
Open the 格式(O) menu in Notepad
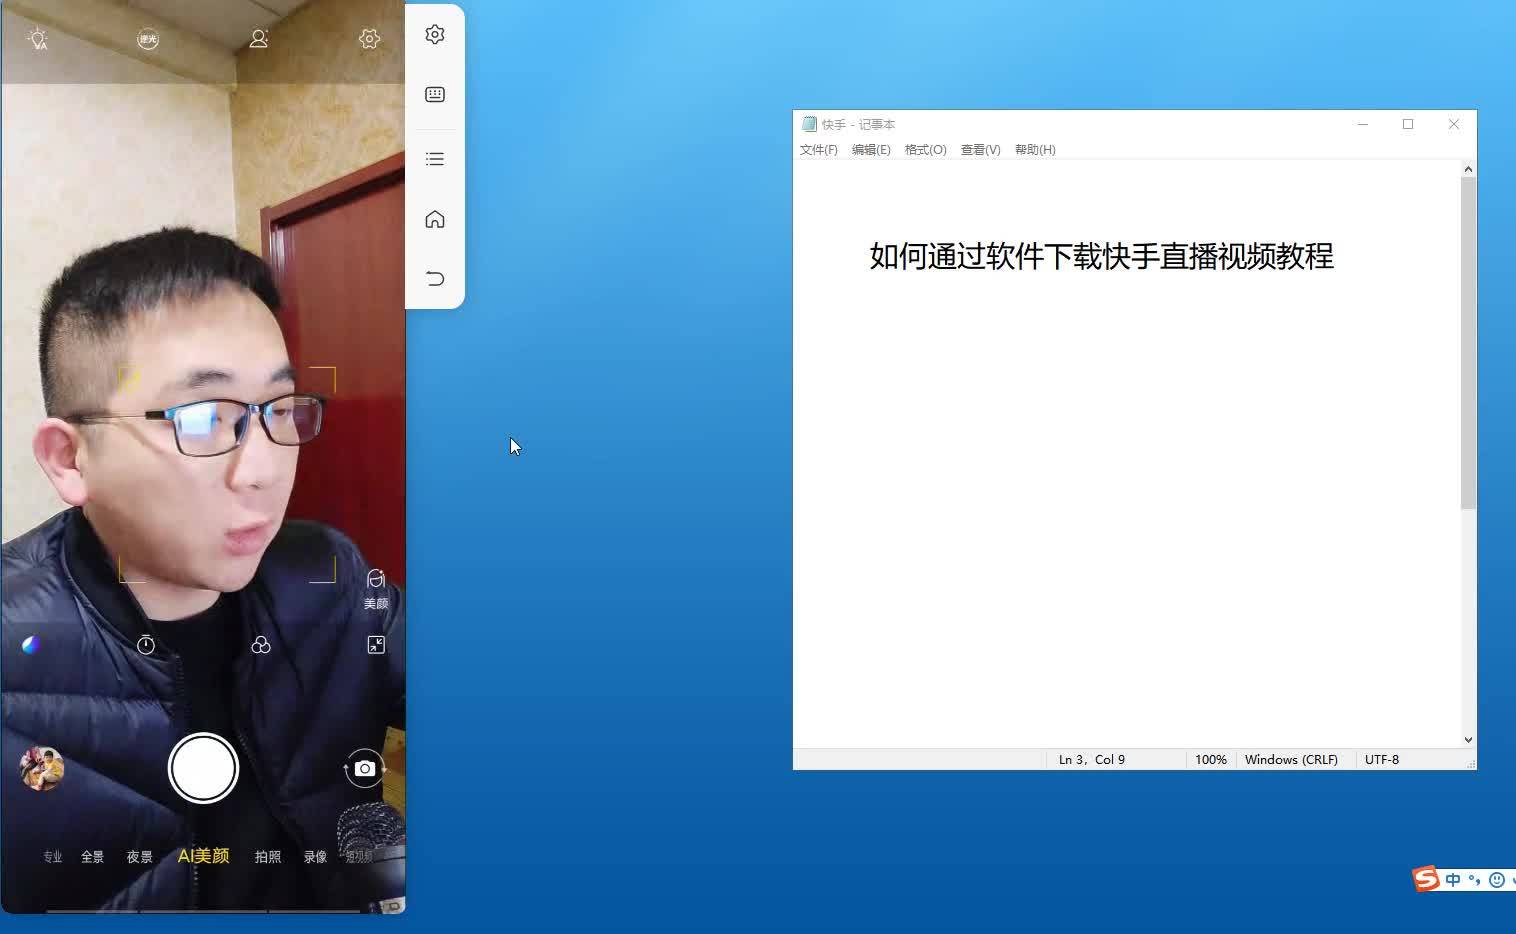pos(925,150)
